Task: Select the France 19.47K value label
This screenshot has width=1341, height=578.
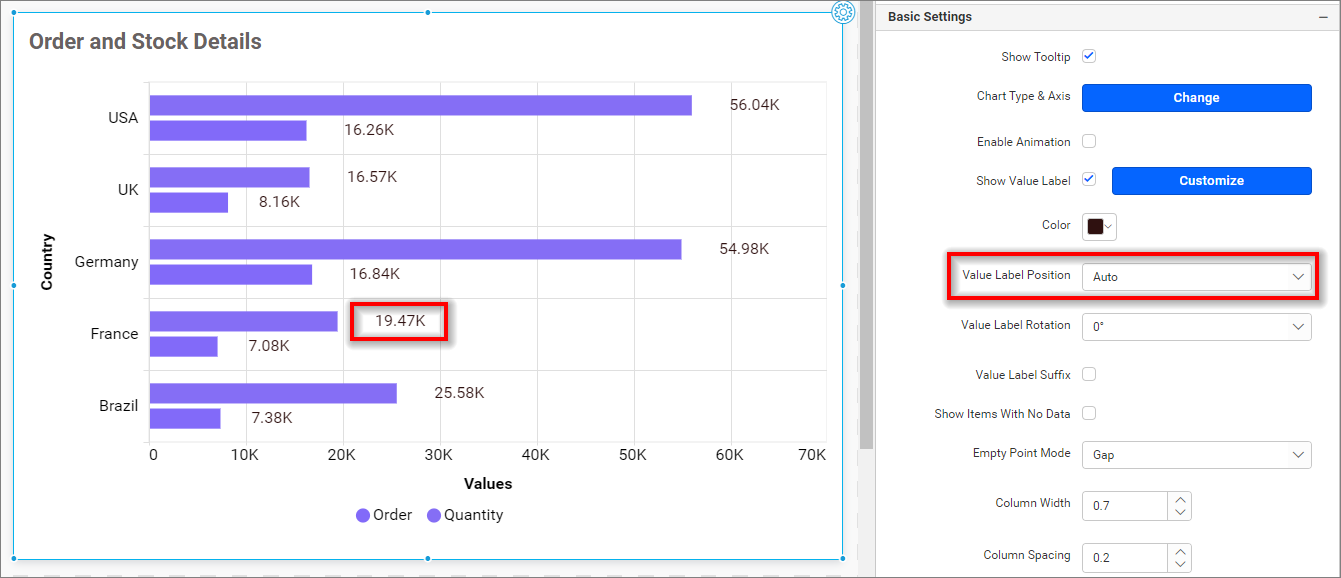Action: click(x=400, y=321)
